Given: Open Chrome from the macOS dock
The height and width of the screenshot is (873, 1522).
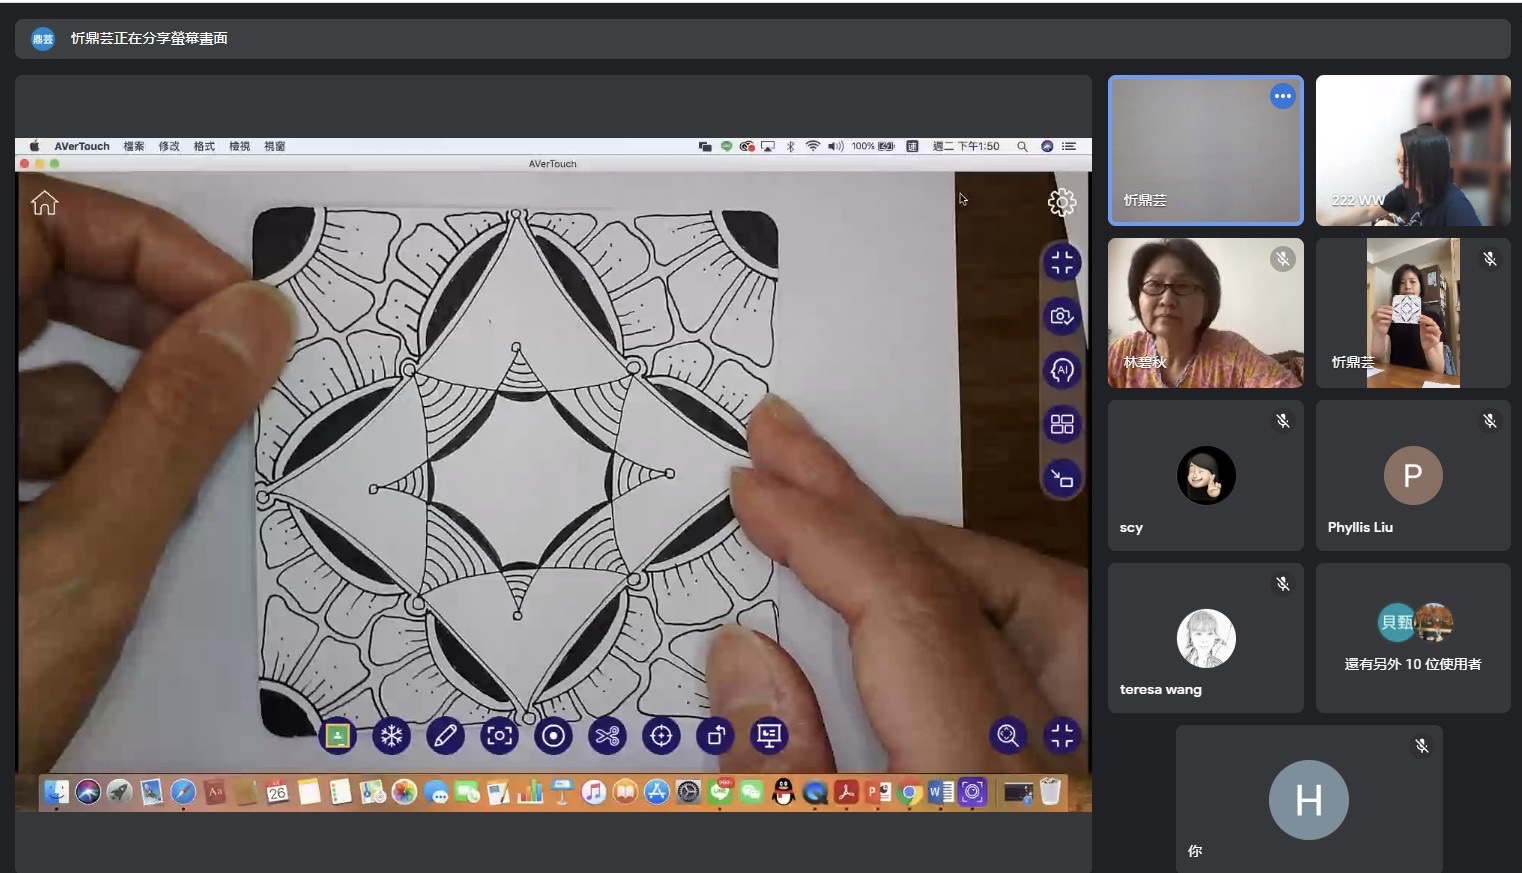Looking at the screenshot, I should tap(909, 793).
